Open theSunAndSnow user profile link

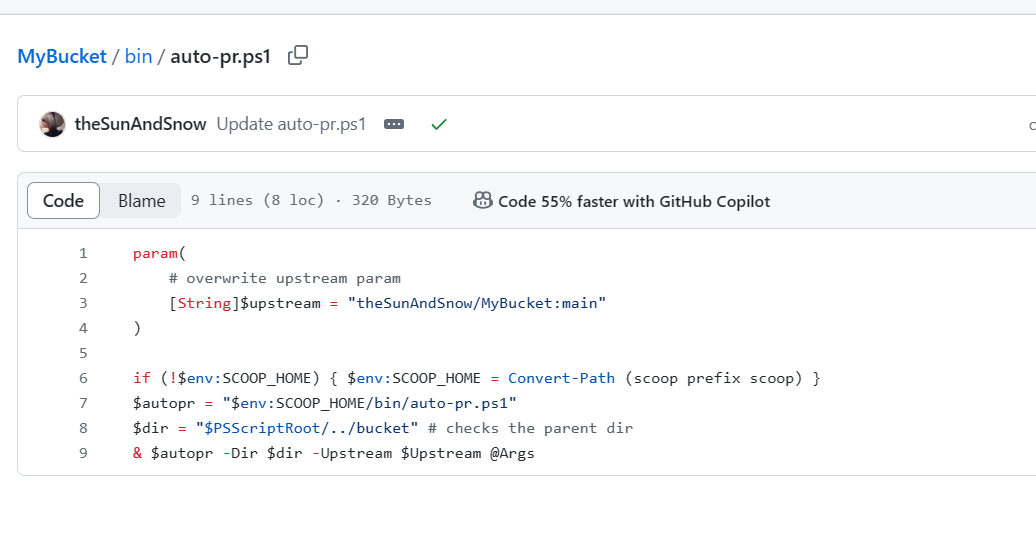[x=140, y=124]
